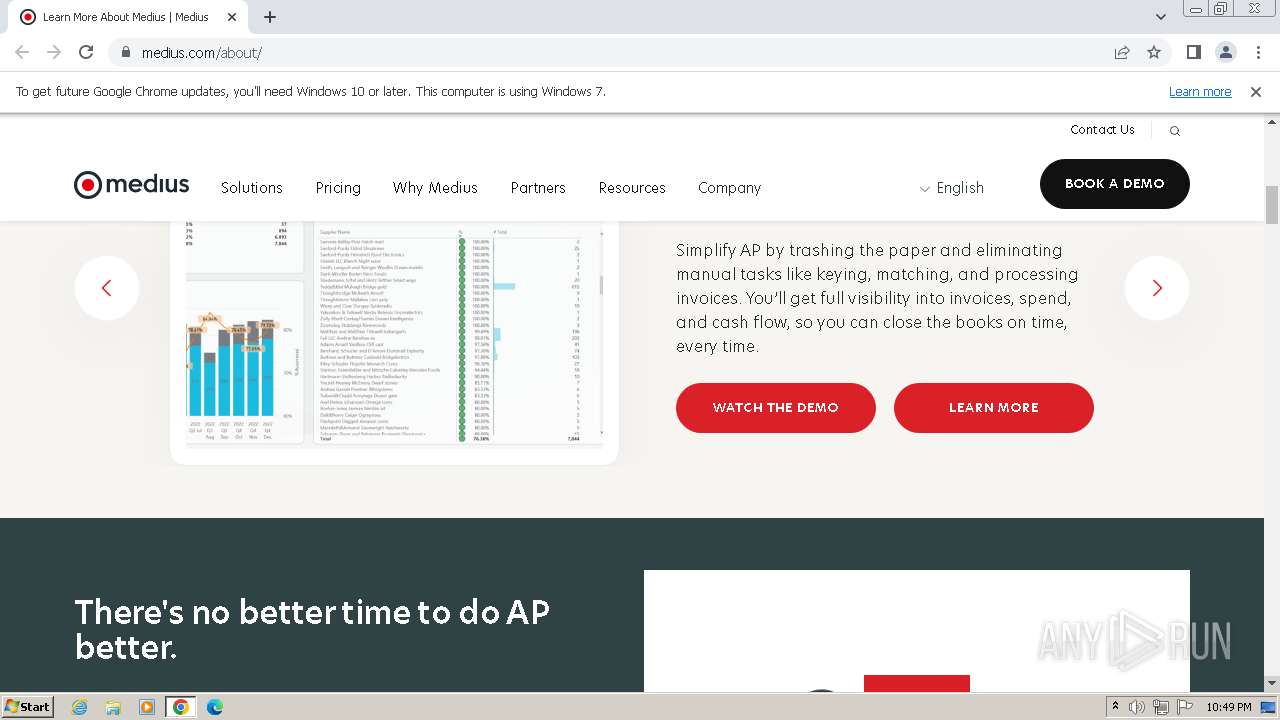Select the Learn More About Medius tab

pos(126,17)
